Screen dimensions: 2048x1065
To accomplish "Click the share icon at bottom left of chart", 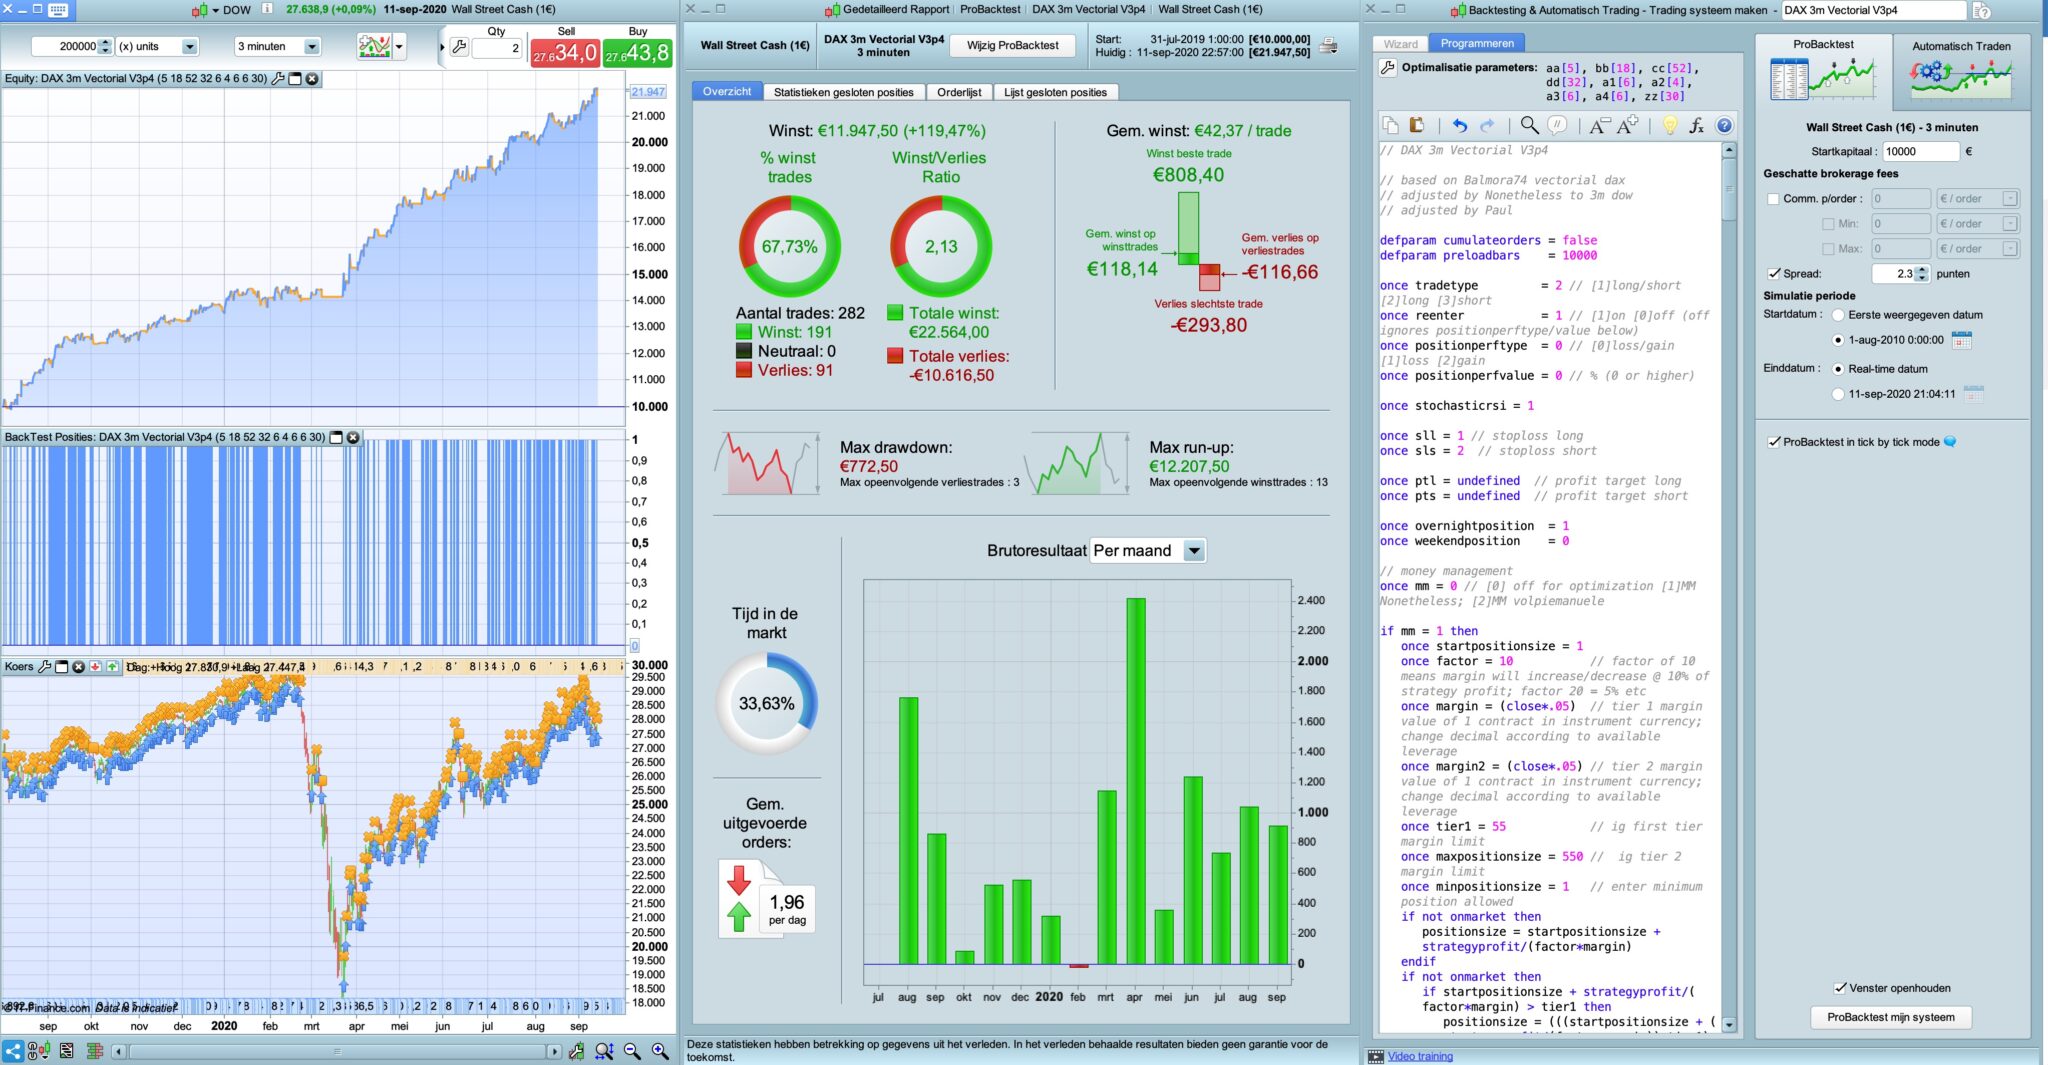I will (13, 1051).
